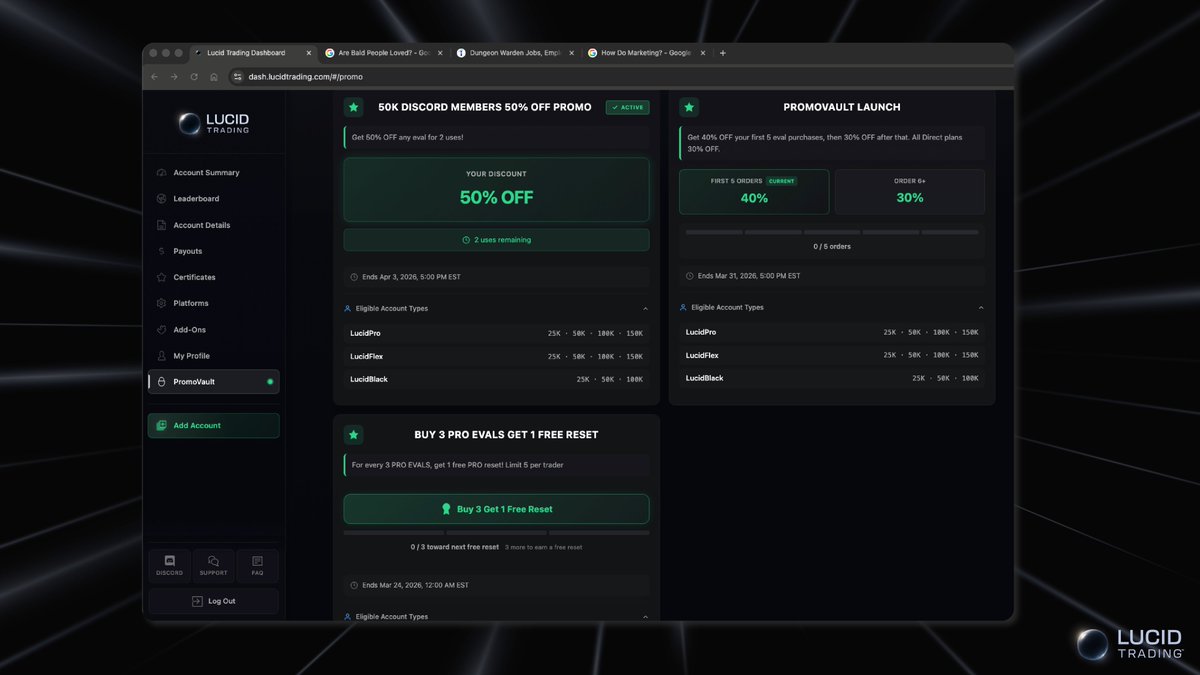
Task: Open a new browser tab
Action: click(723, 53)
